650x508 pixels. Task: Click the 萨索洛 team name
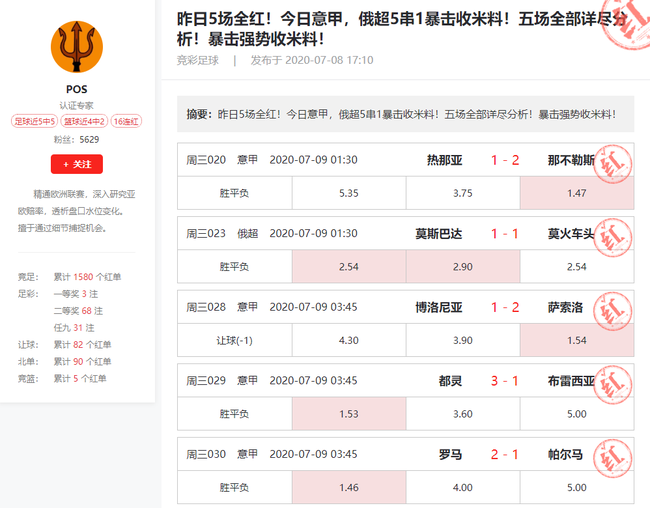[x=565, y=307]
